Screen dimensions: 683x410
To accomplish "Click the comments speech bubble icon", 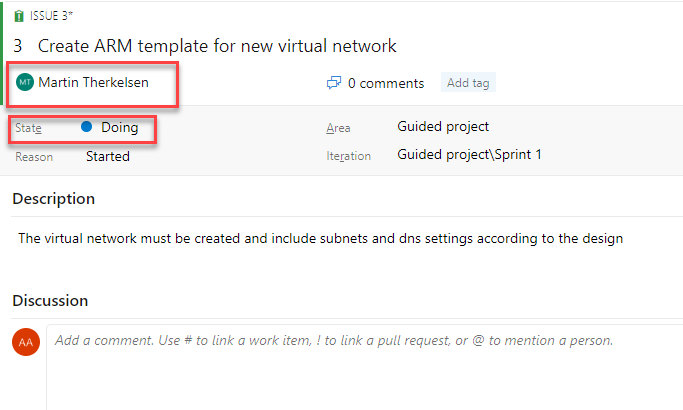I will tap(334, 83).
